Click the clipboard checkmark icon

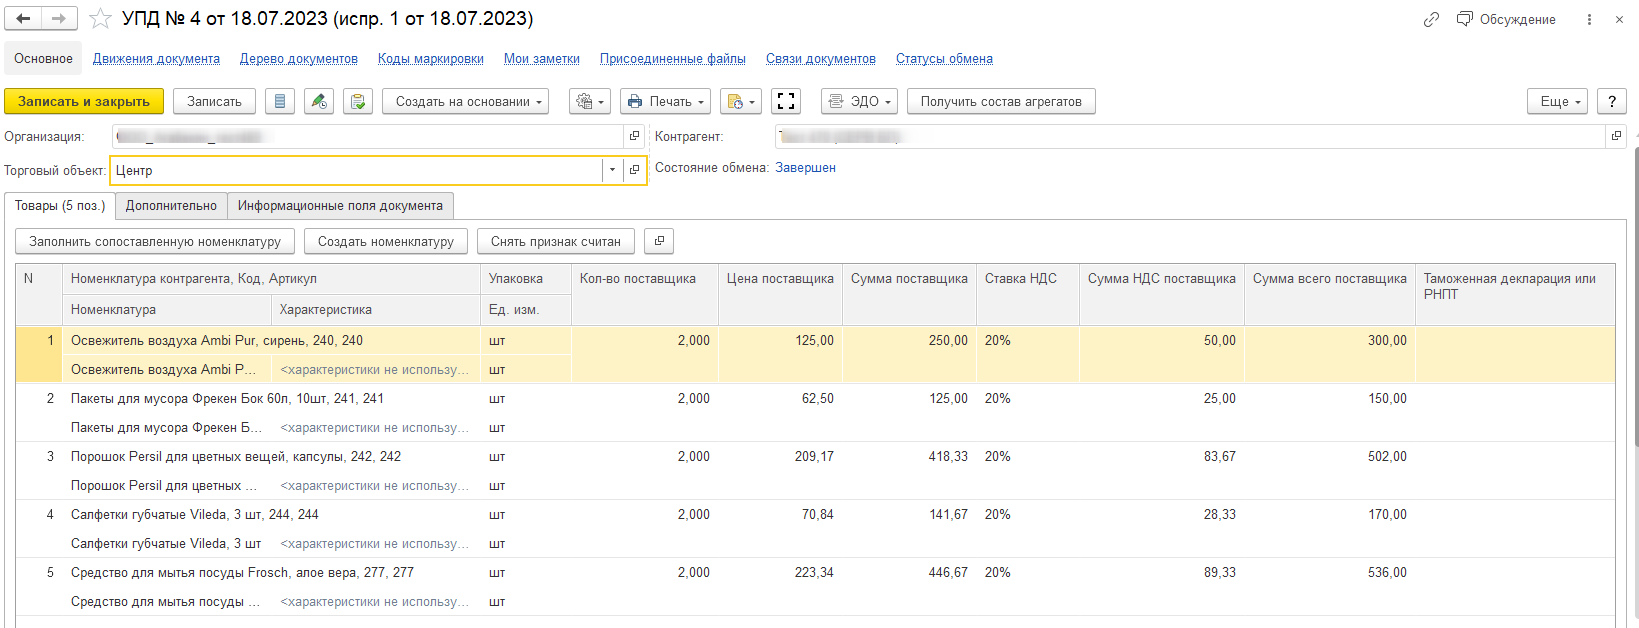(x=358, y=101)
